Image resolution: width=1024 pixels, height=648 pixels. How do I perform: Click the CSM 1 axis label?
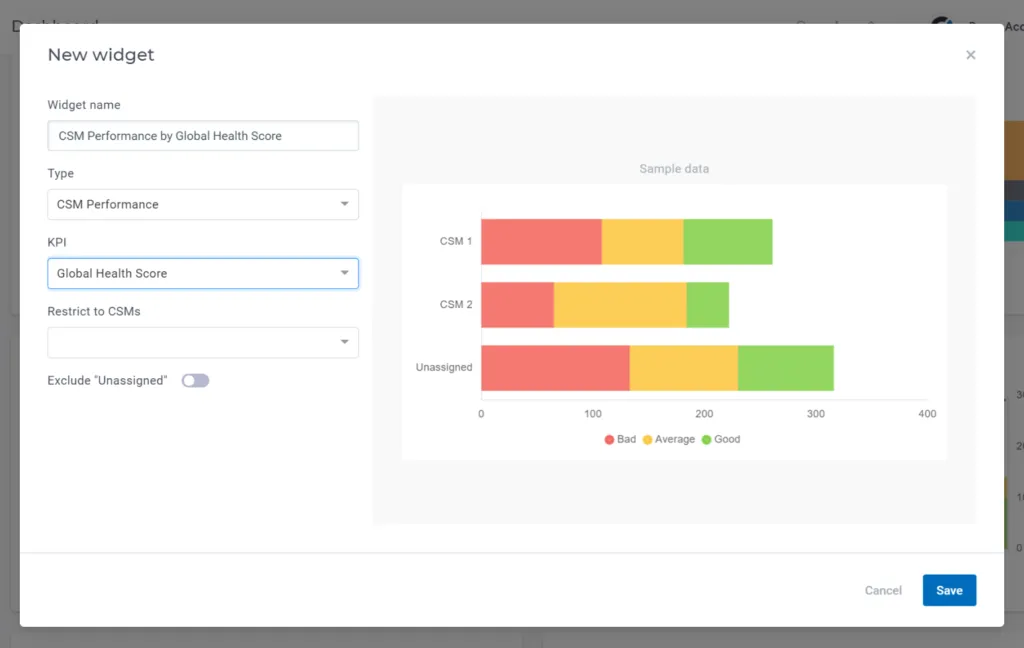(x=456, y=241)
